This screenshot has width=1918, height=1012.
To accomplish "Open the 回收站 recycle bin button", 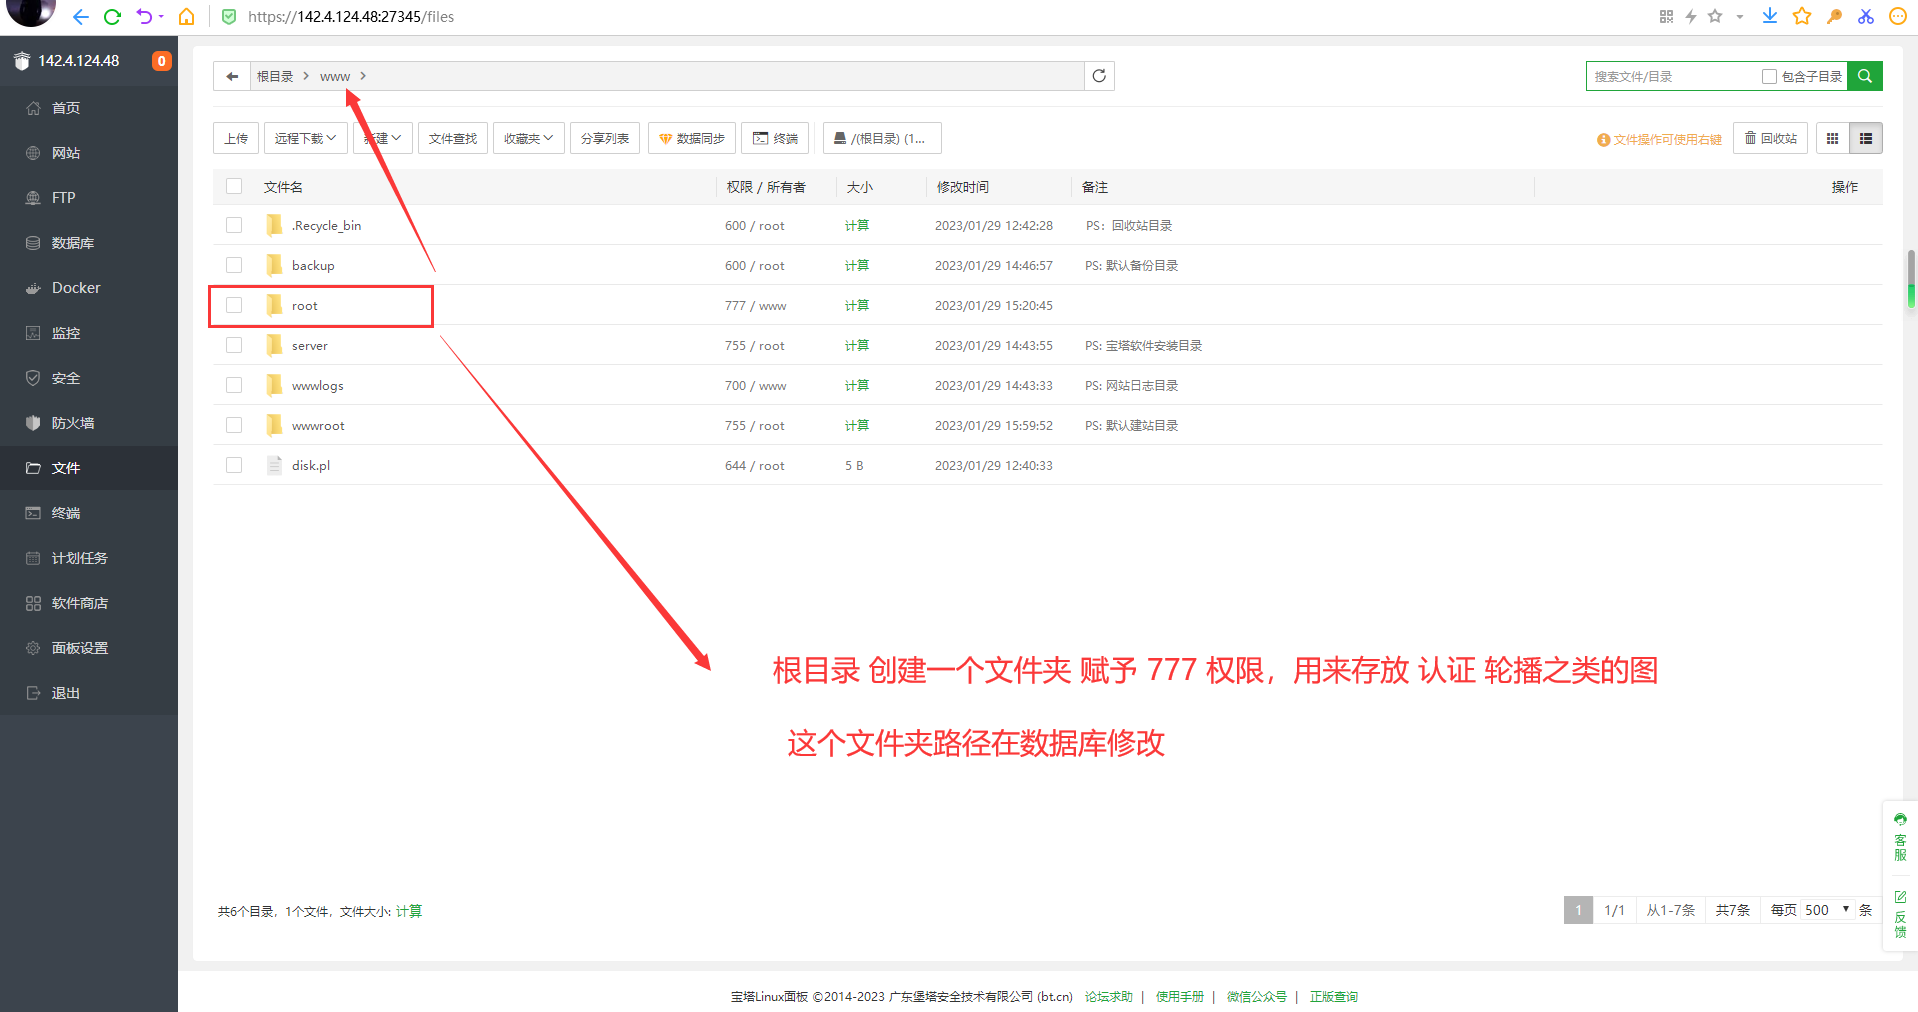I will (1771, 138).
